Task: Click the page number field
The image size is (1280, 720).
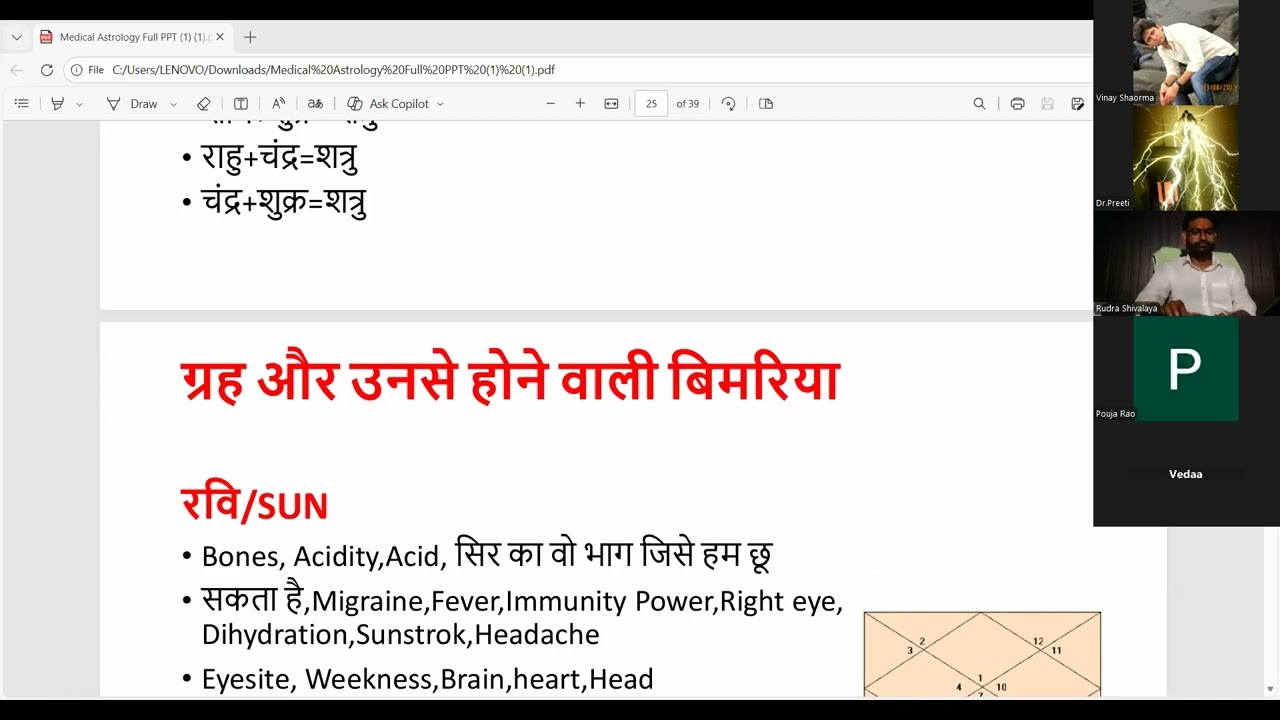Action: coord(651,104)
